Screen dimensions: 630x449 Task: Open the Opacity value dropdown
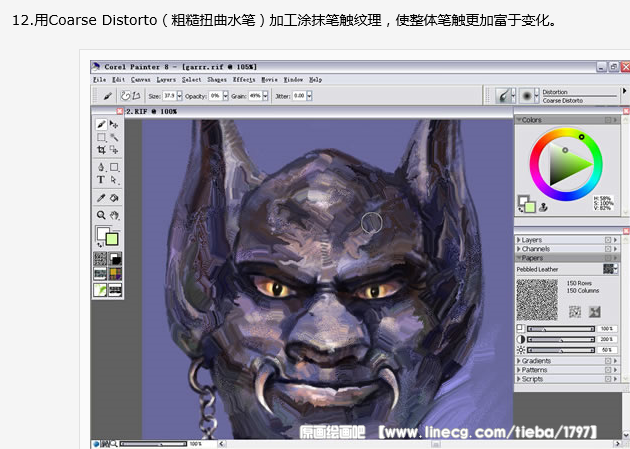[x=225, y=96]
